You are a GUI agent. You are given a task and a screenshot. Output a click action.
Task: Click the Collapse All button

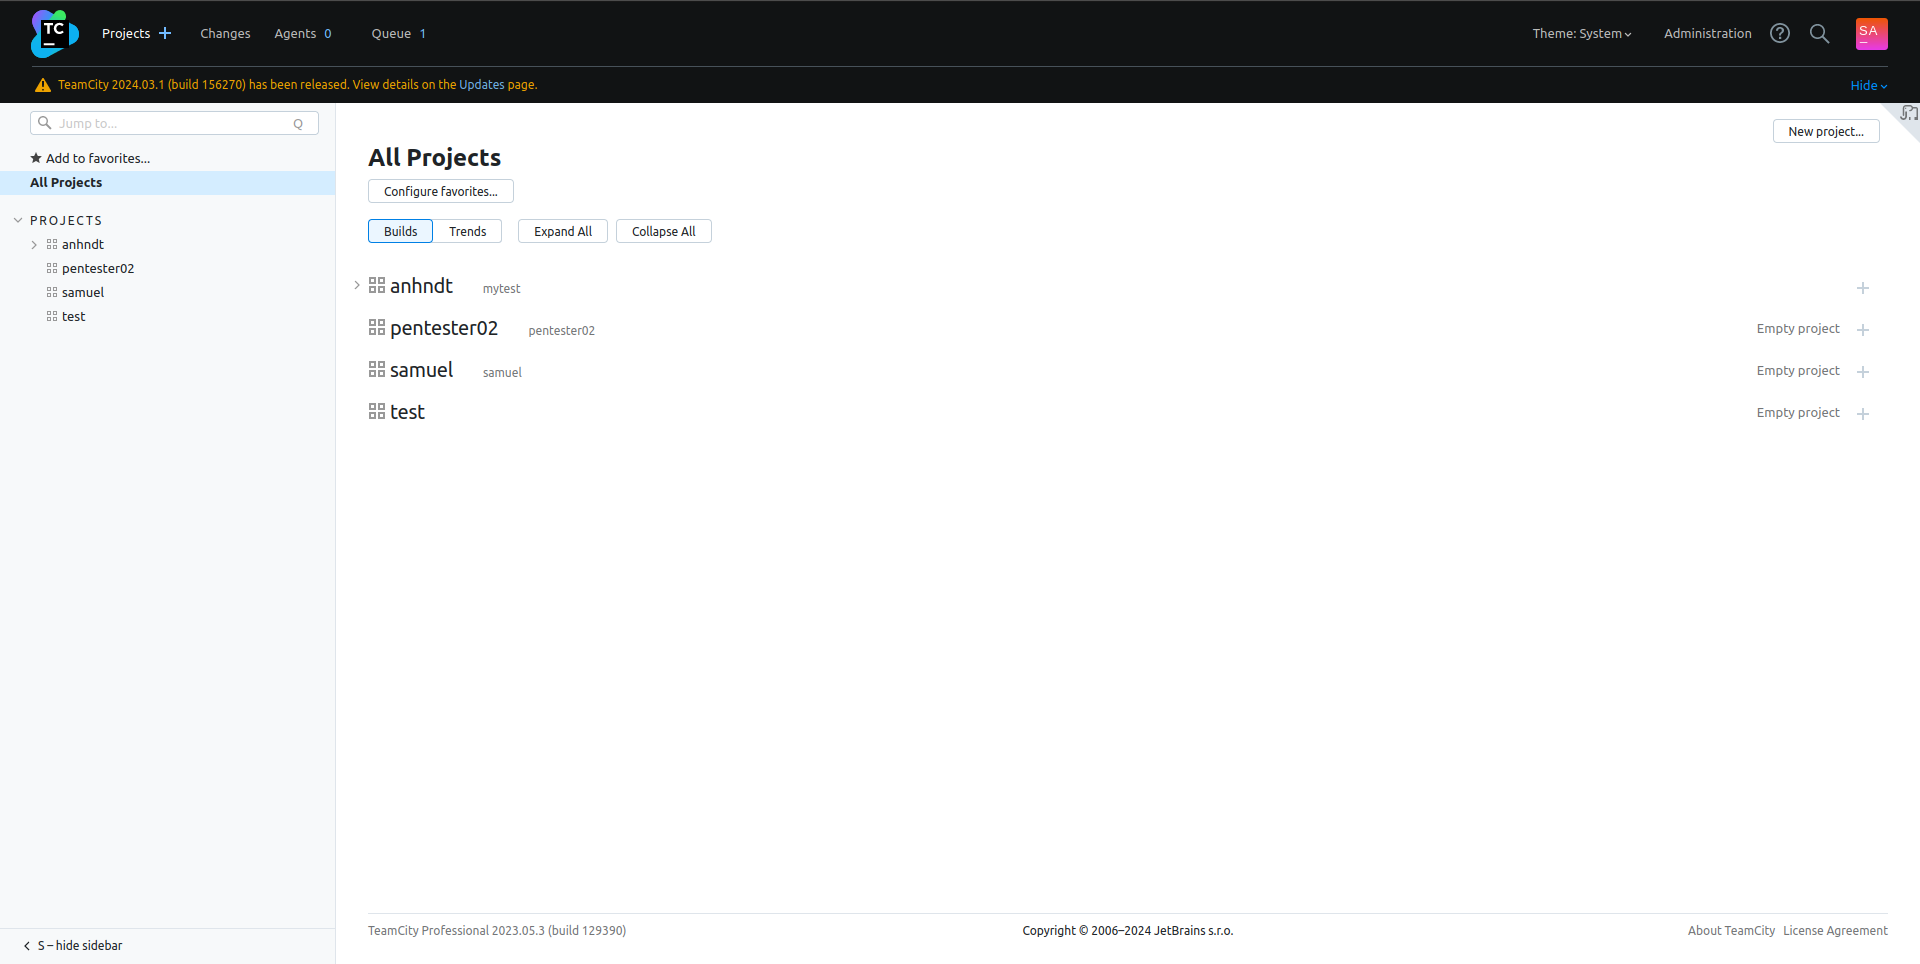click(663, 231)
